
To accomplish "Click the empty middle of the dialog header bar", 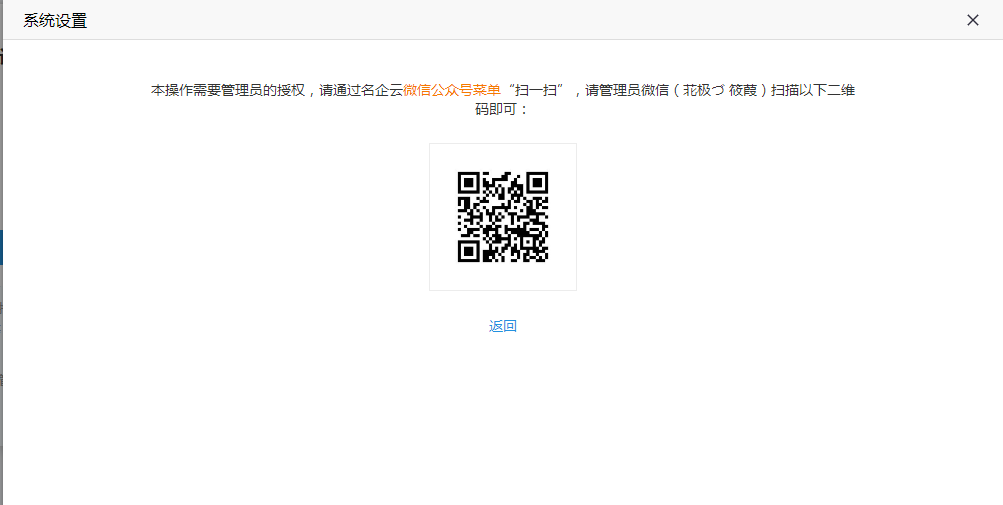I will click(x=500, y=20).
